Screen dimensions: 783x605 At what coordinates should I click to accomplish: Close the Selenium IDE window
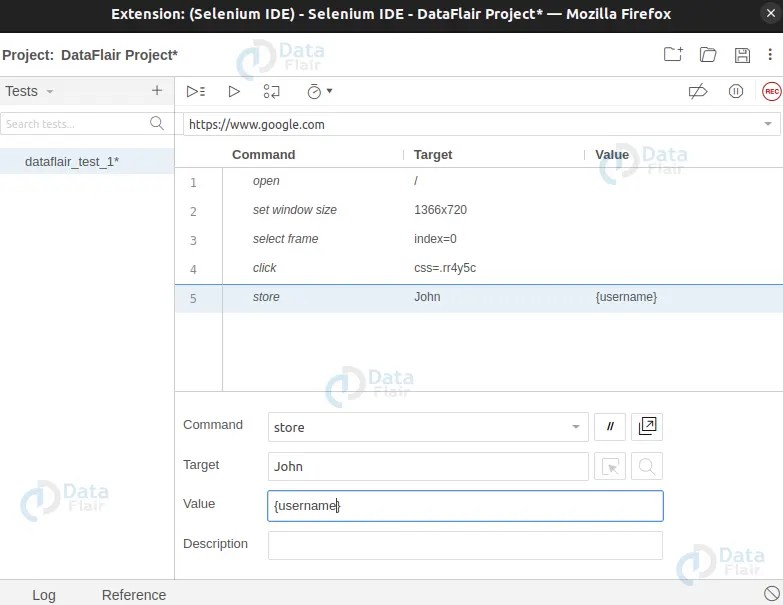[771, 13]
